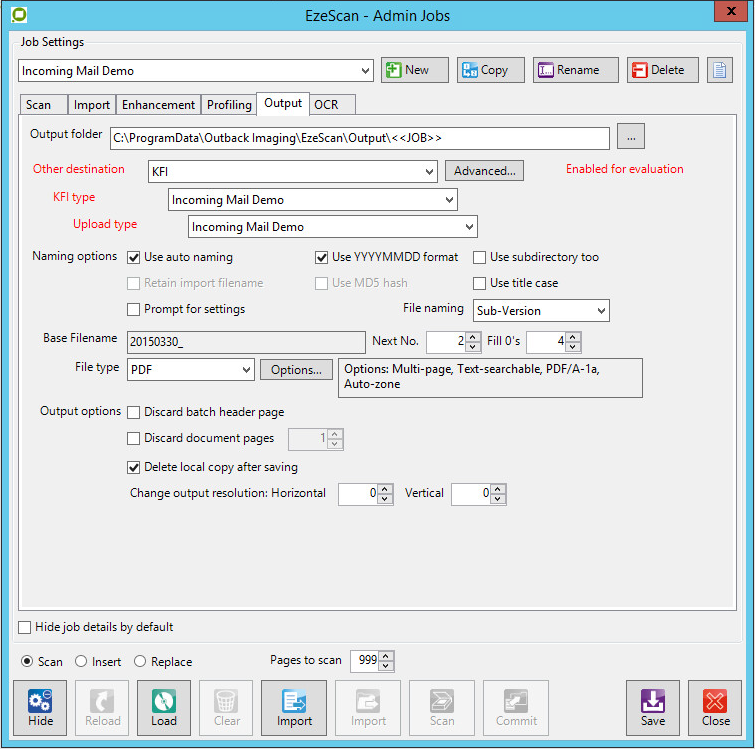Switch to the OCR tab
Viewport: 755px width, 749px height.
click(x=326, y=105)
